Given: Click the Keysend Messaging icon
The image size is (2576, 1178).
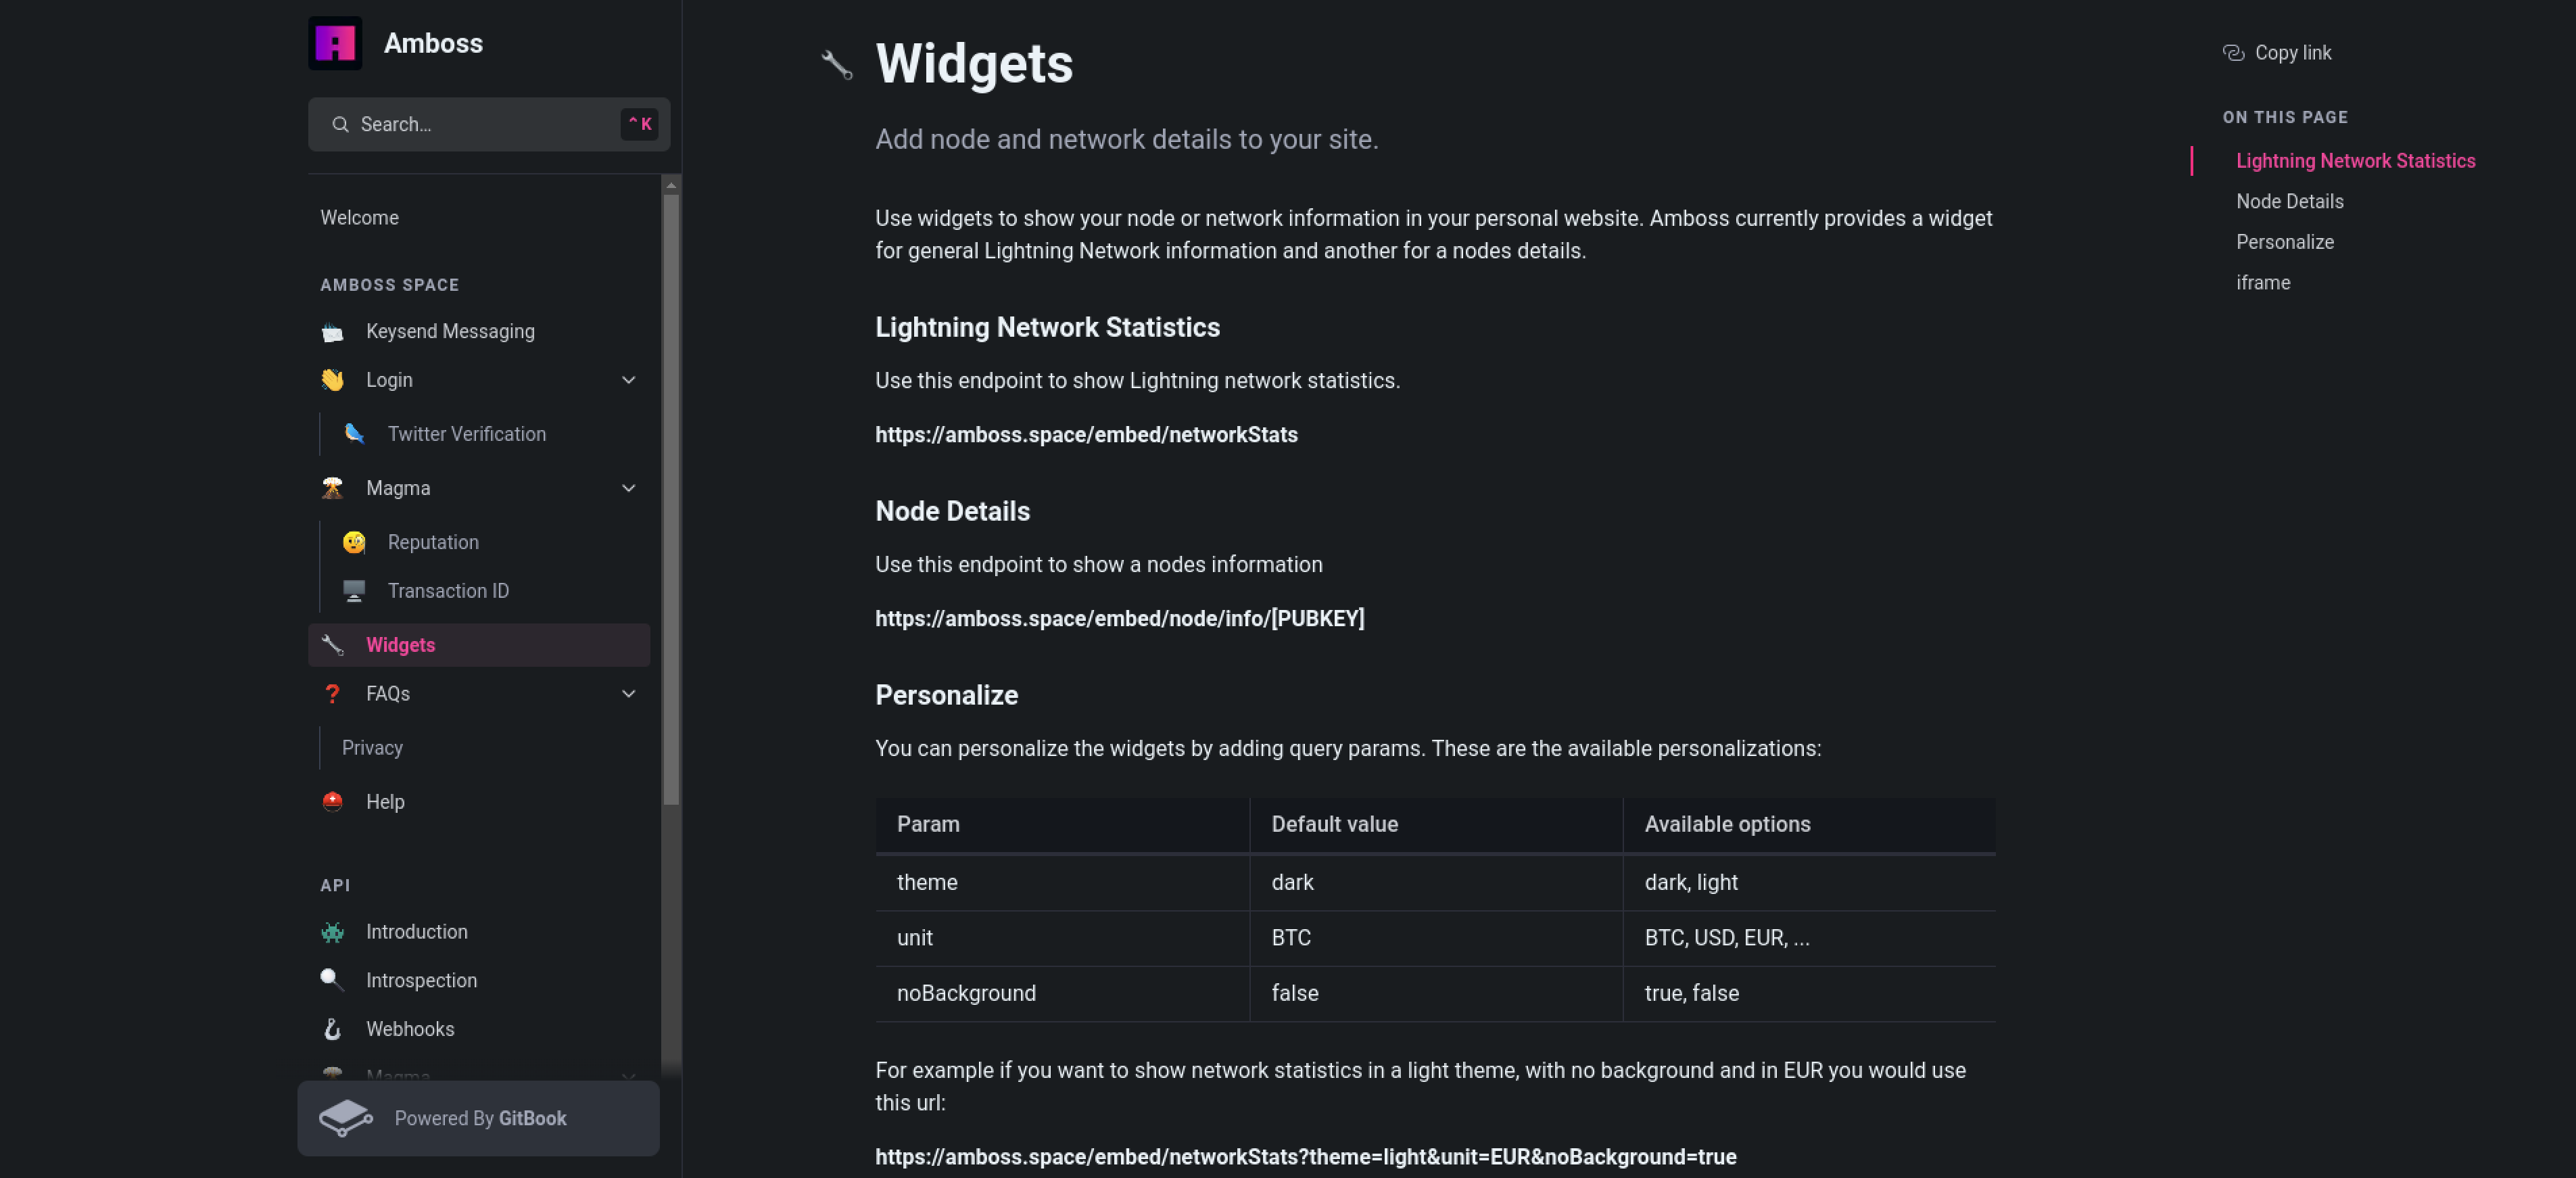Looking at the screenshot, I should 332,332.
